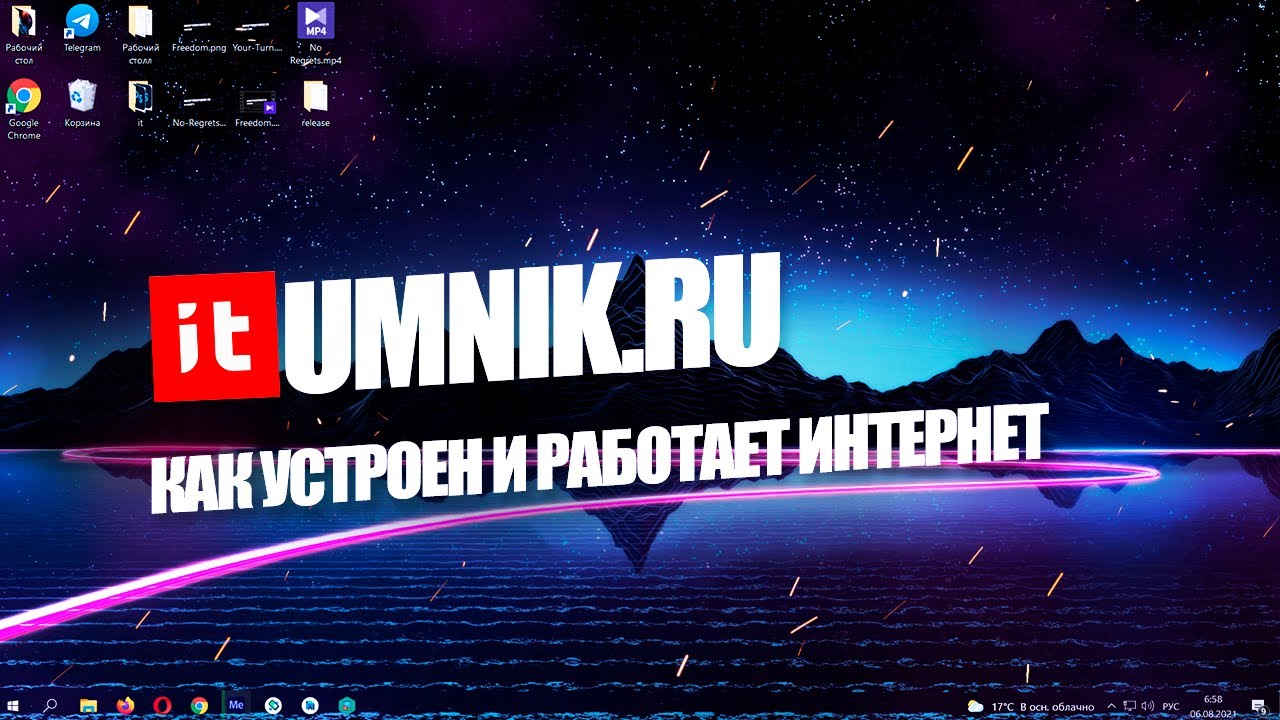Launch Google Chrome from the taskbar
The image size is (1280, 720).
[x=199, y=705]
